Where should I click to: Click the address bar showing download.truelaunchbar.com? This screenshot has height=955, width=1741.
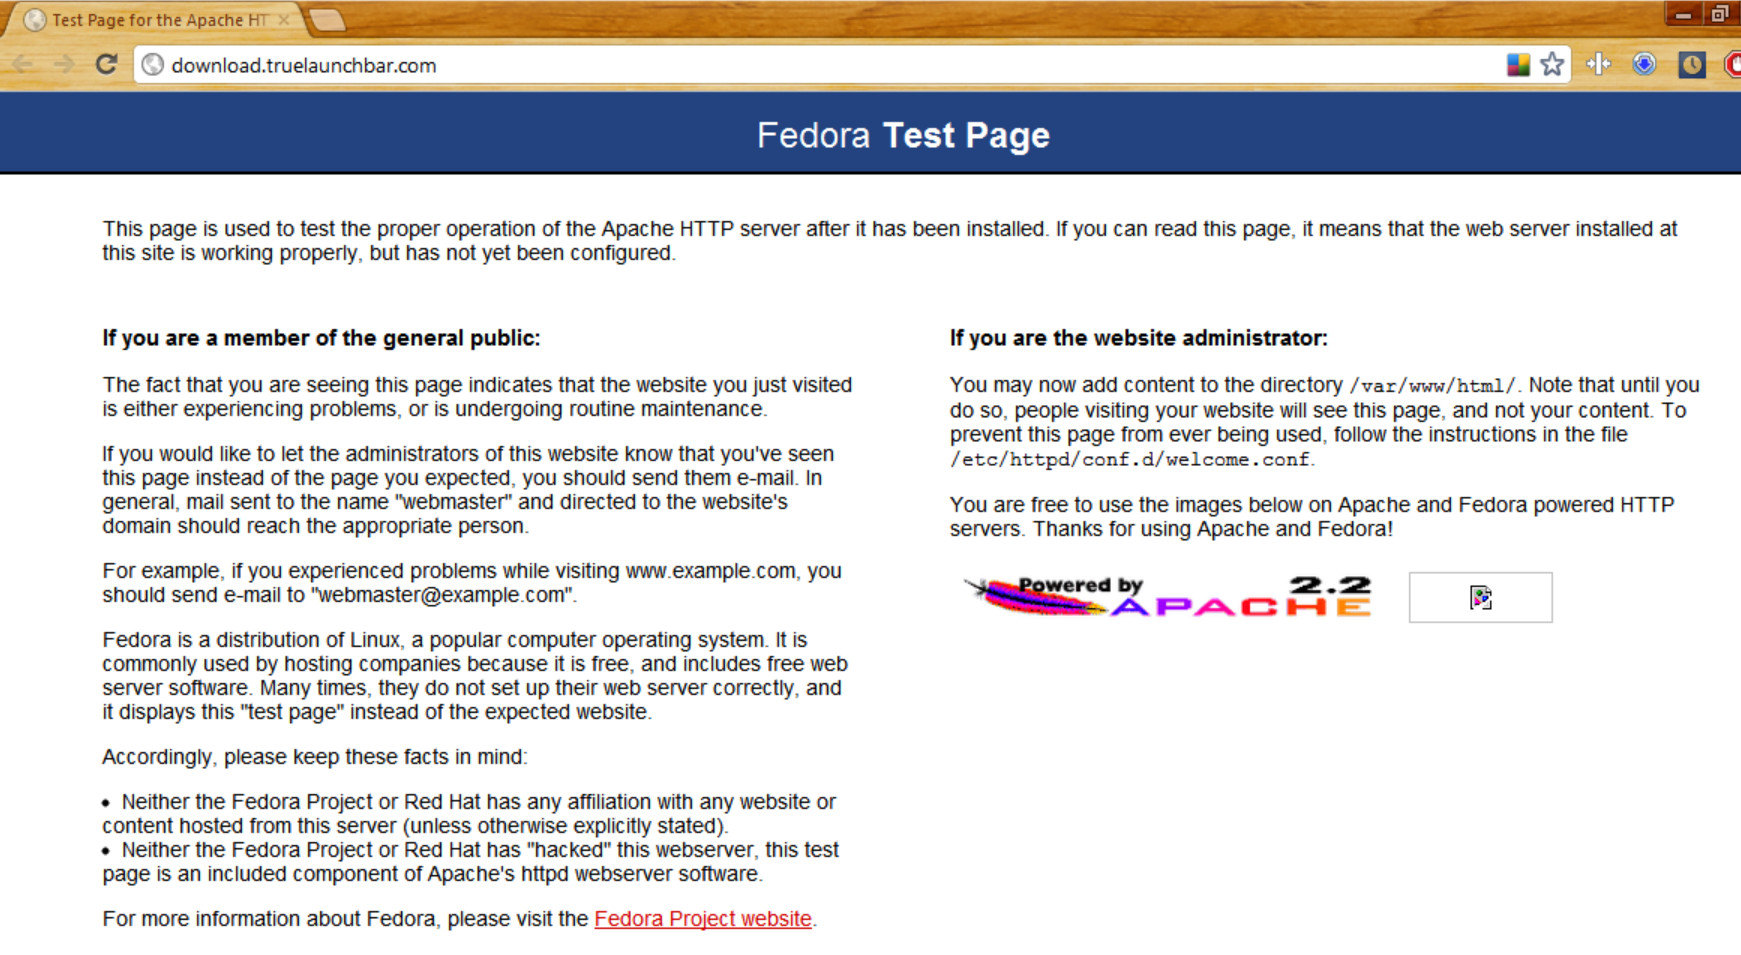800,65
